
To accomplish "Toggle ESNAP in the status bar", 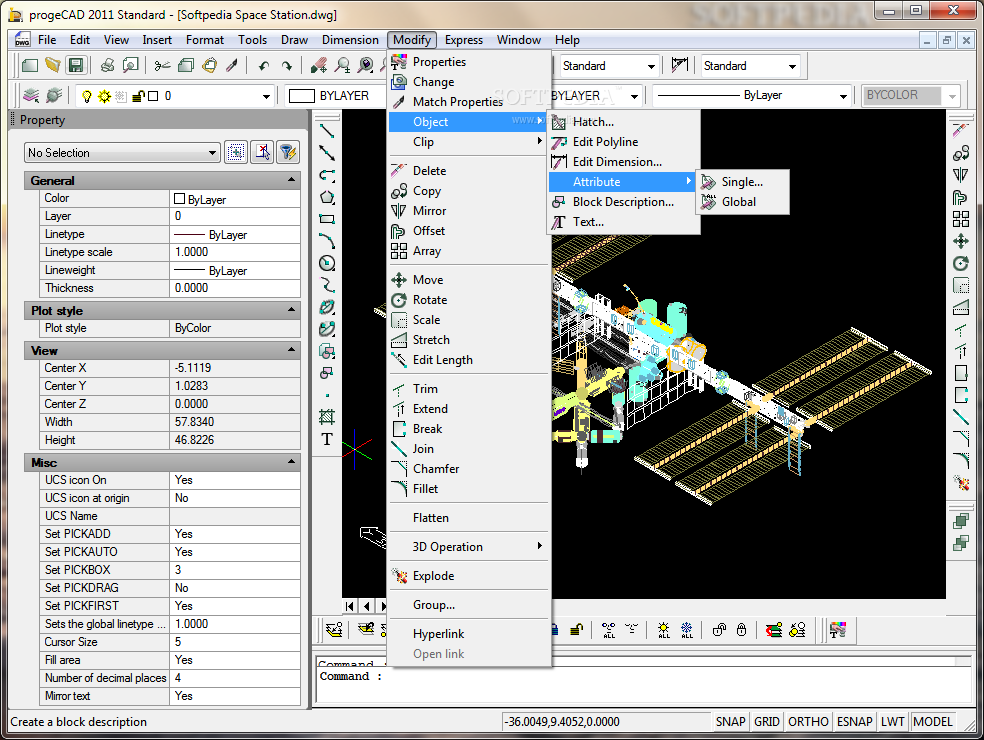I will coord(855,722).
